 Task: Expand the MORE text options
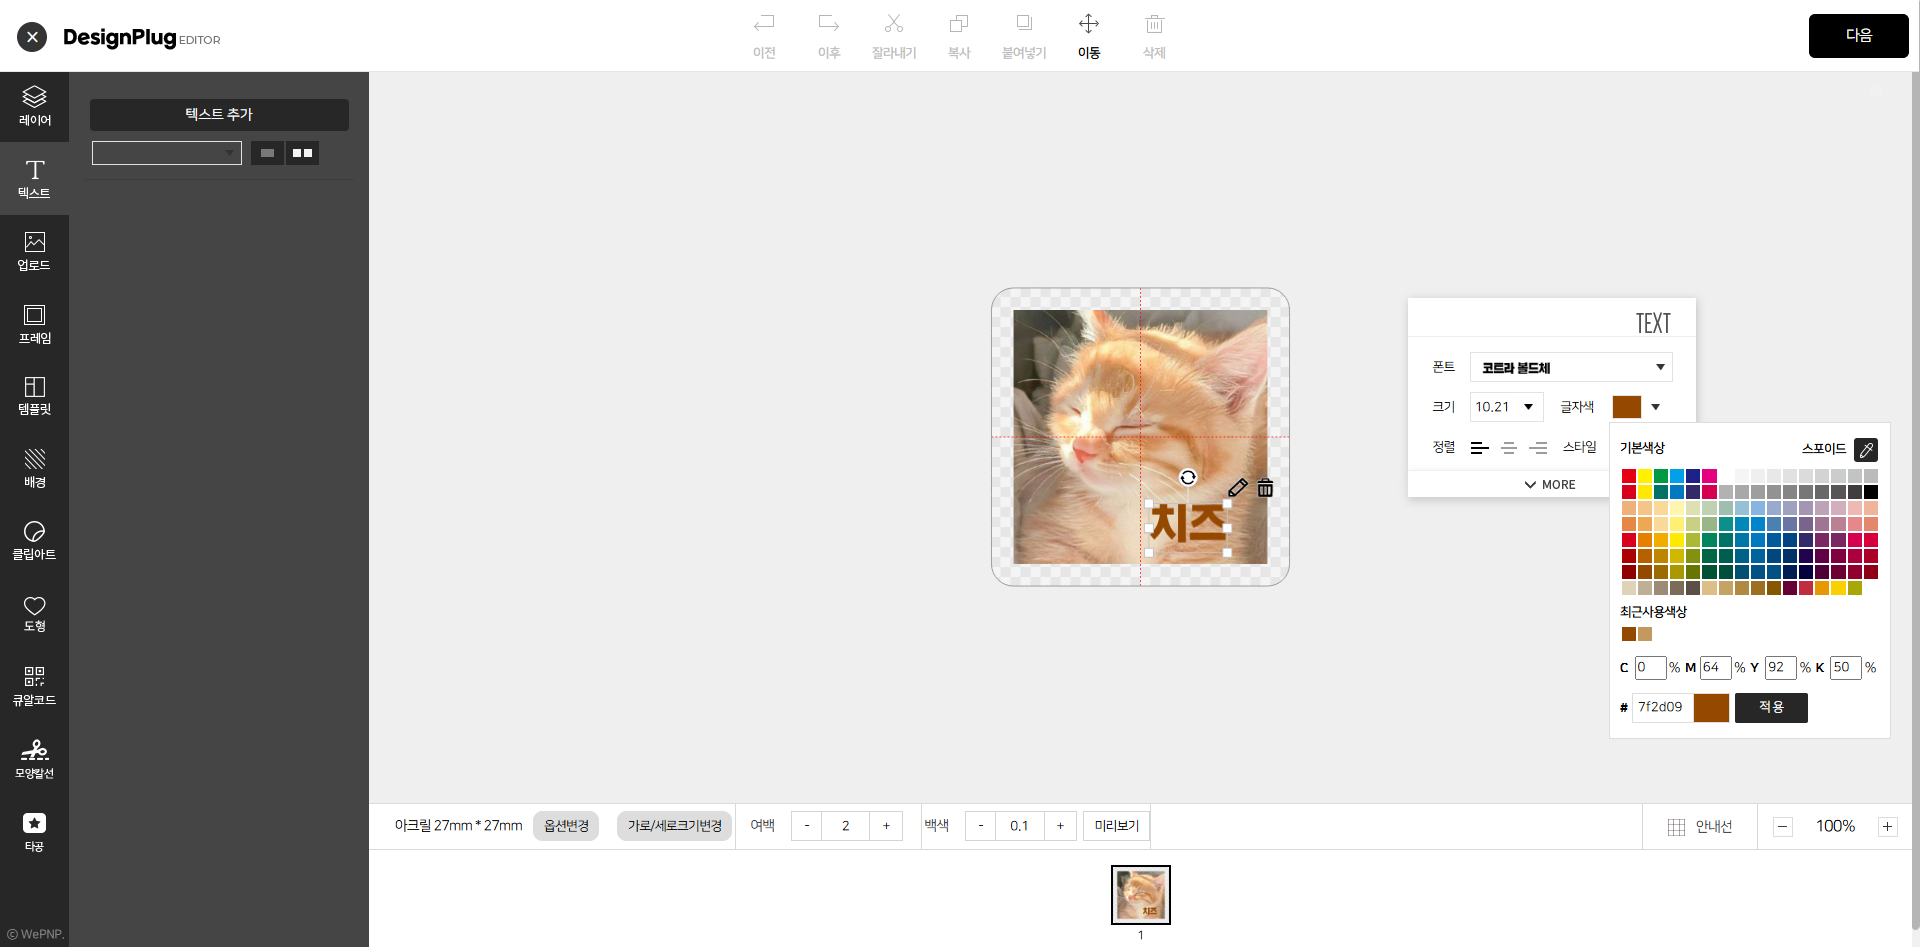(x=1549, y=485)
